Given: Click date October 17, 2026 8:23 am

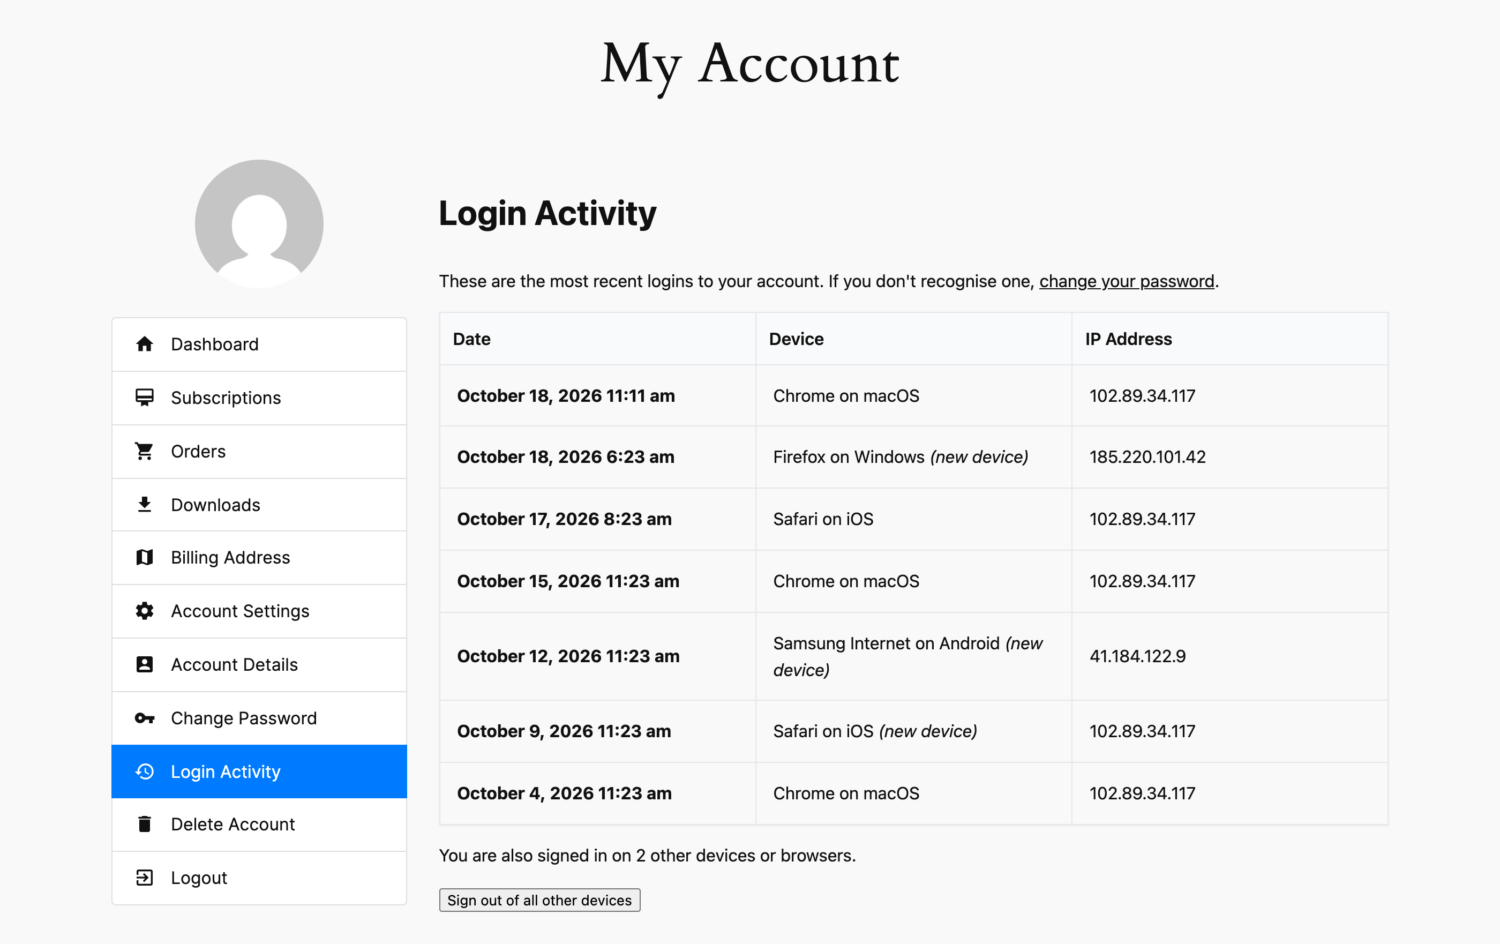Looking at the screenshot, I should (564, 519).
